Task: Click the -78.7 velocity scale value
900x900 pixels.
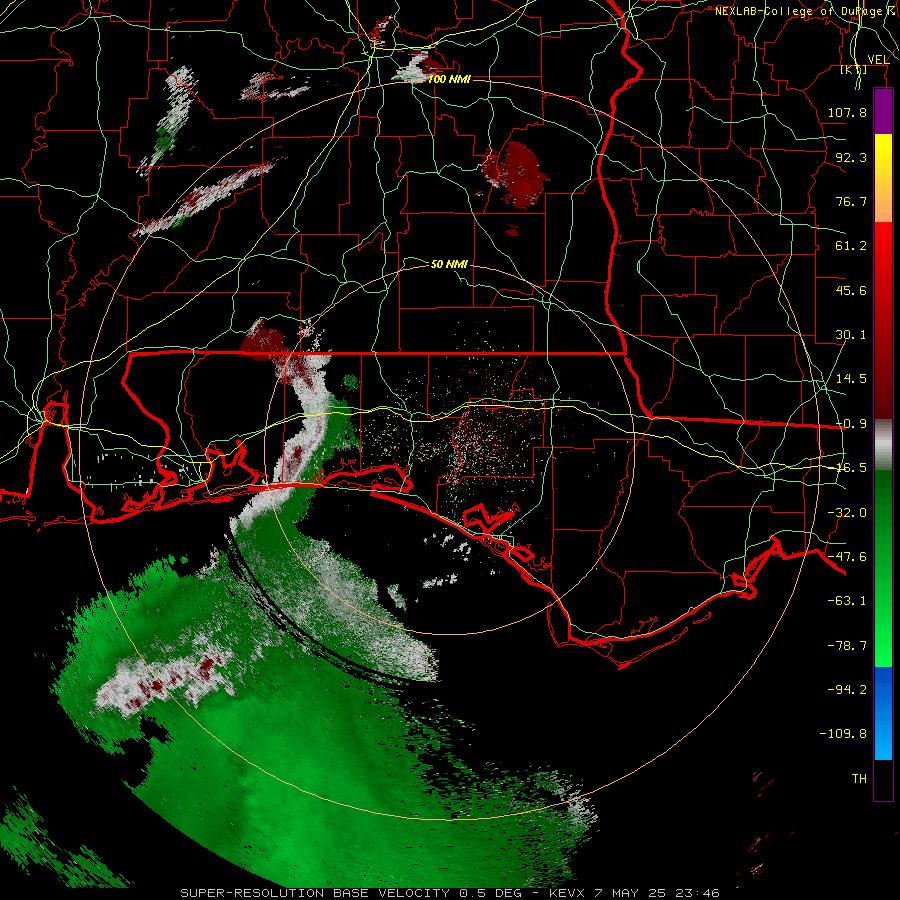Action: point(847,646)
